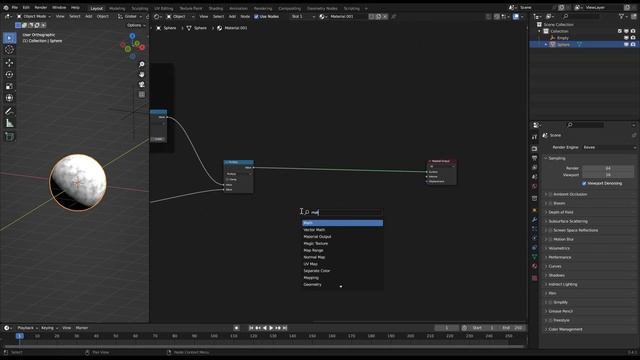This screenshot has width=640, height=360.
Task: Open the Global orientation dropdown
Action: point(129,16)
